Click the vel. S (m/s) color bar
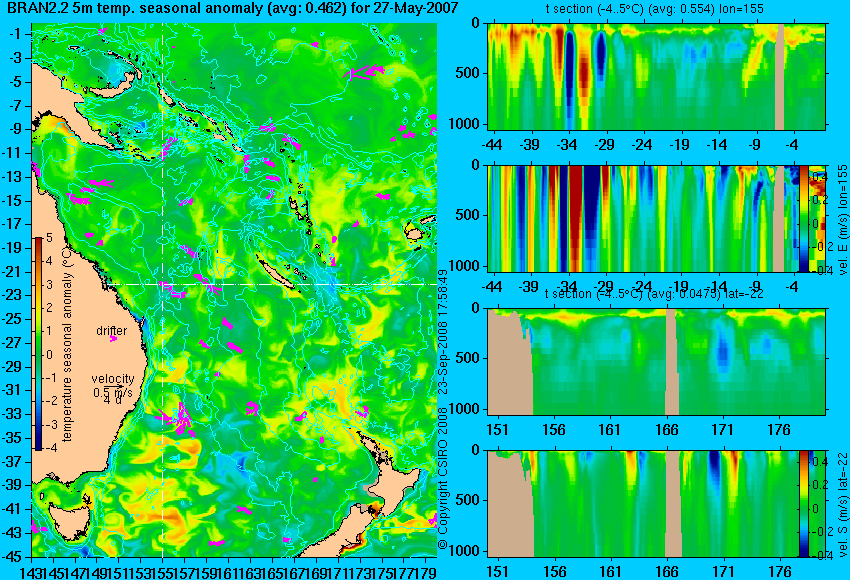Screen dimensions: 850x580 pos(803,504)
